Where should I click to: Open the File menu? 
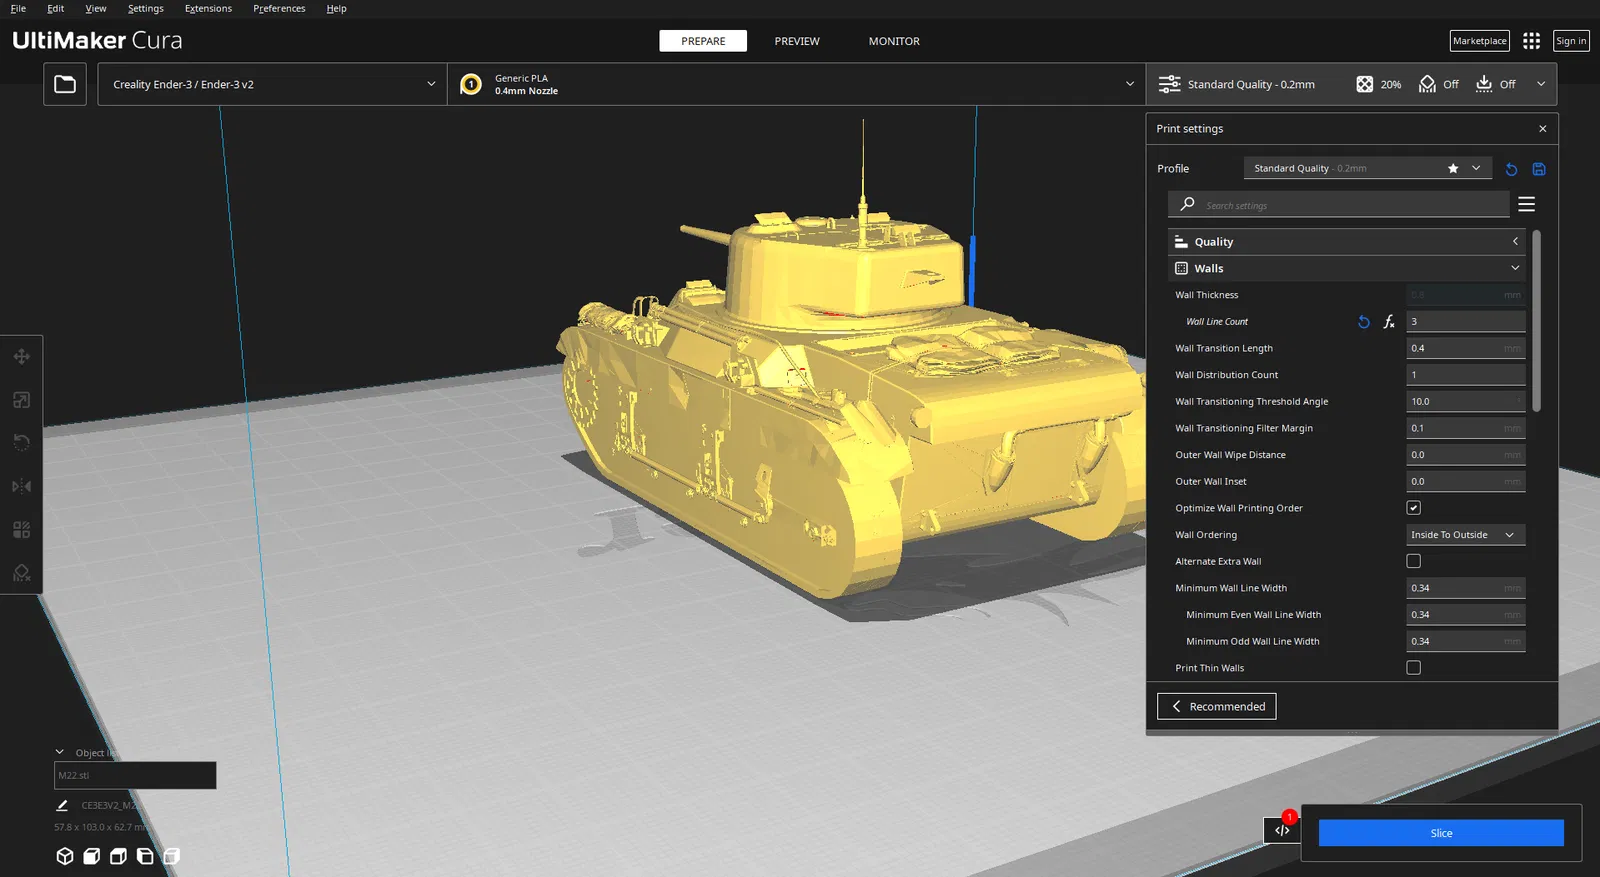(x=18, y=8)
